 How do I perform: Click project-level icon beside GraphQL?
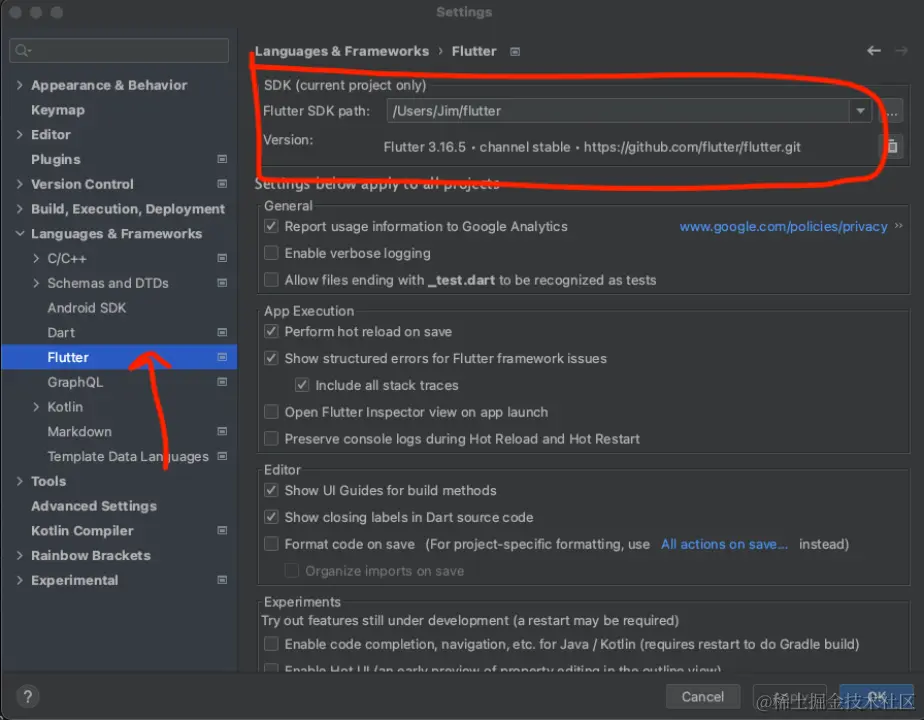(x=222, y=382)
